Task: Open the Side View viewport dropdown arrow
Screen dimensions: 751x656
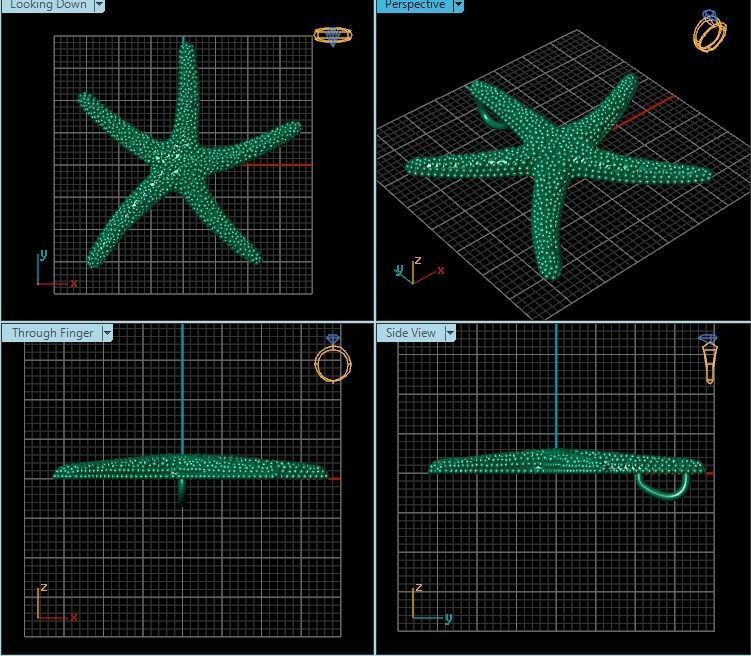Action: click(450, 332)
